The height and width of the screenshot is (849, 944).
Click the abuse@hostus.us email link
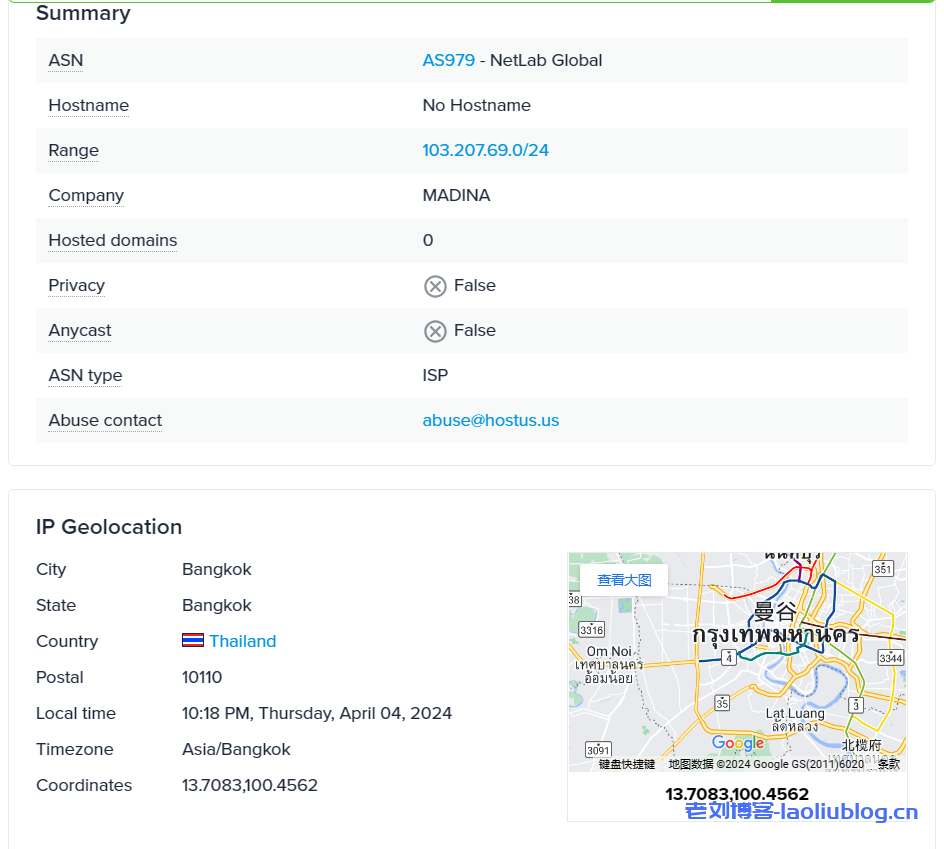click(490, 420)
